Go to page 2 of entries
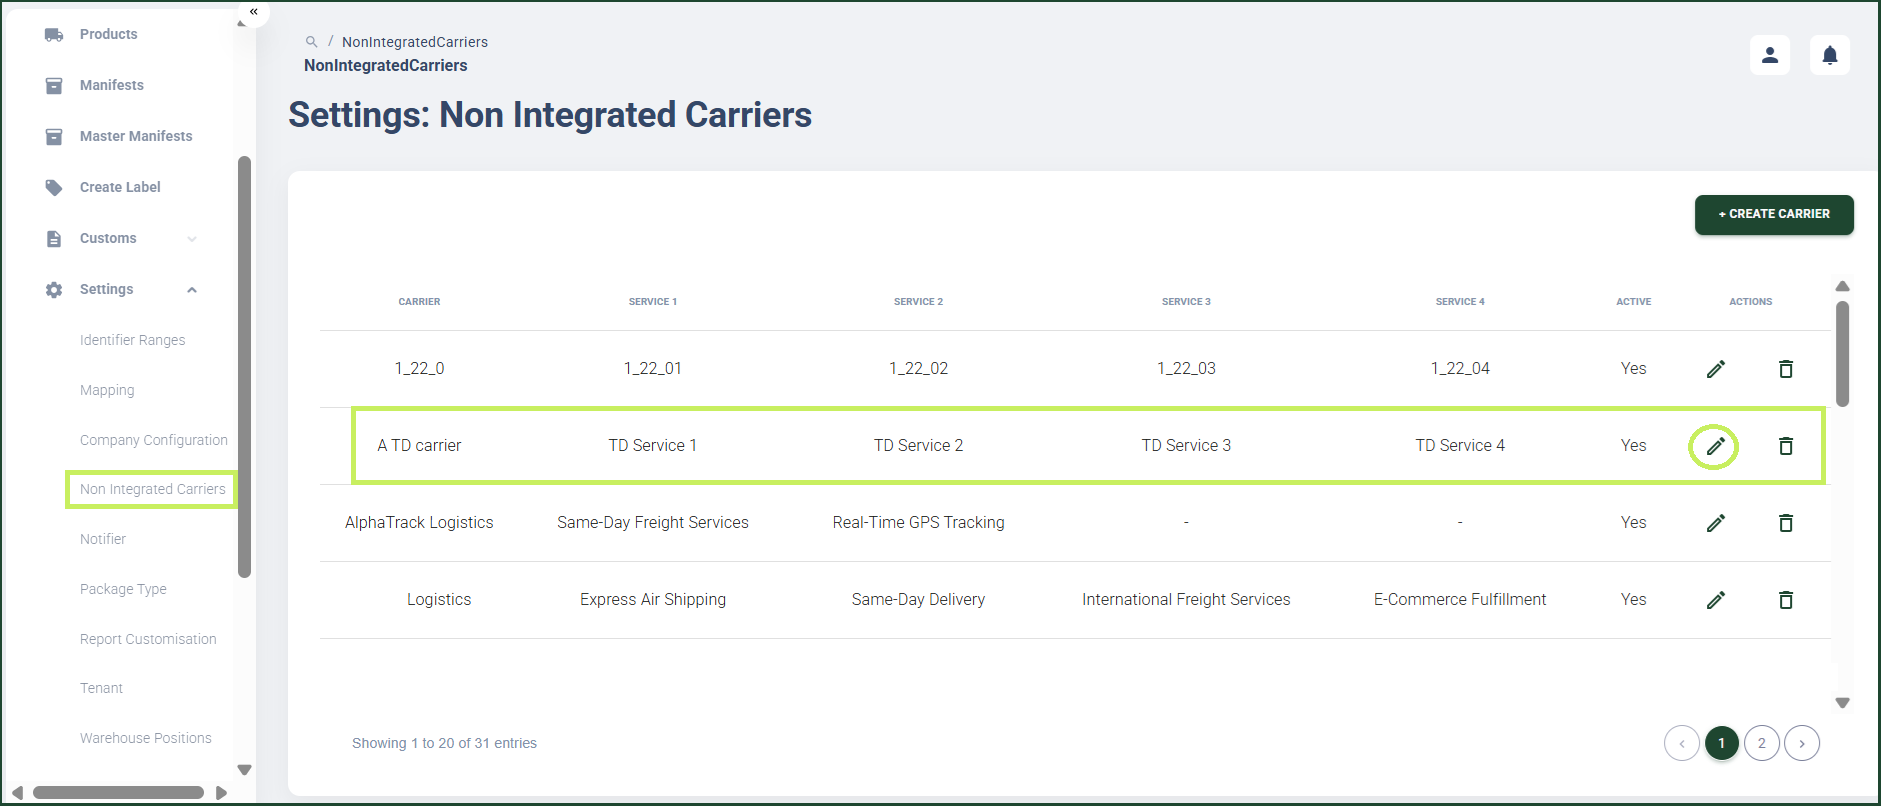 (1761, 743)
